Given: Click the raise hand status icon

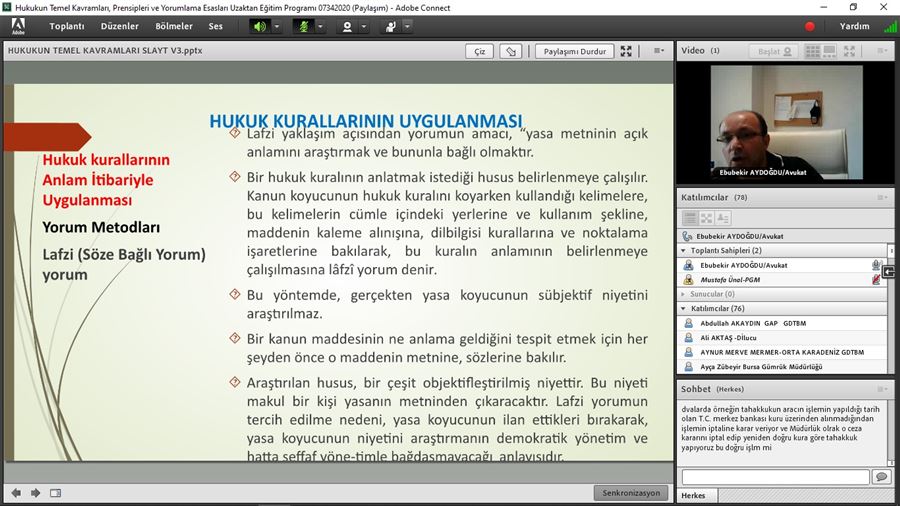Looking at the screenshot, I should coord(391,26).
